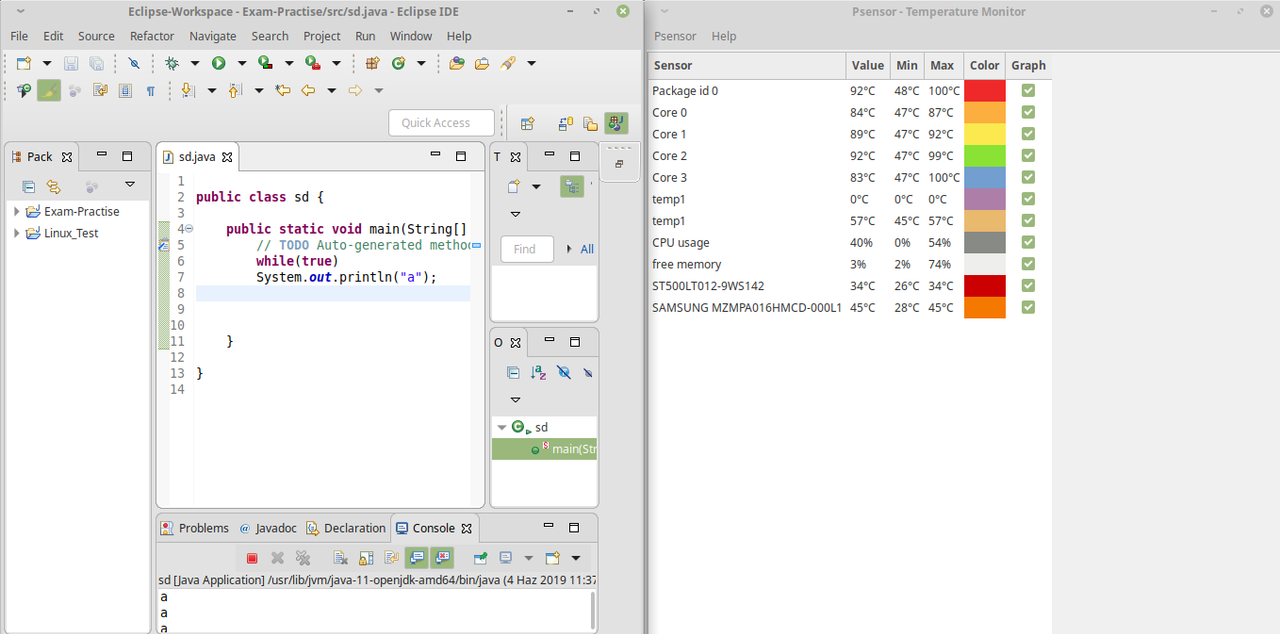The image size is (1280, 634).
Task: Click Collapse All in Package Explorer
Action: click(x=29, y=186)
